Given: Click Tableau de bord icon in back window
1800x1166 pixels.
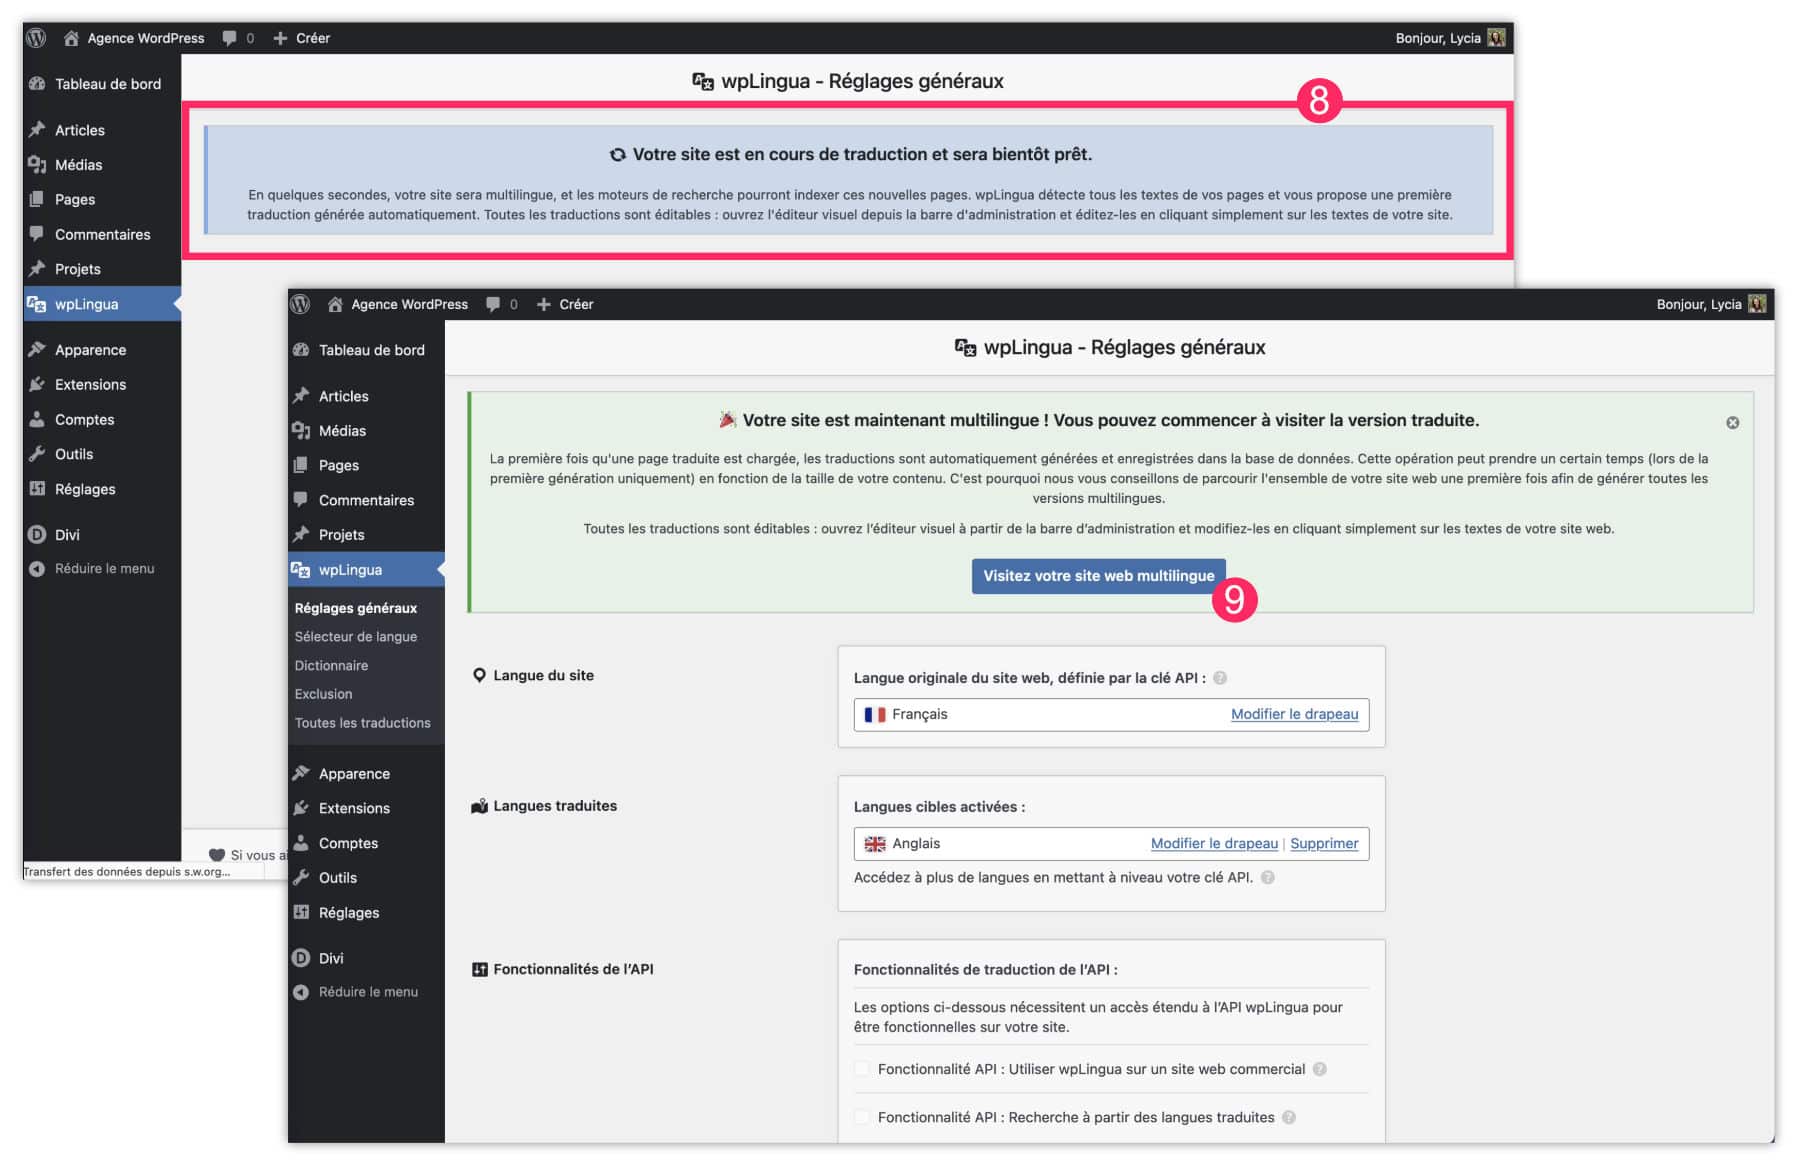Looking at the screenshot, I should (x=37, y=84).
